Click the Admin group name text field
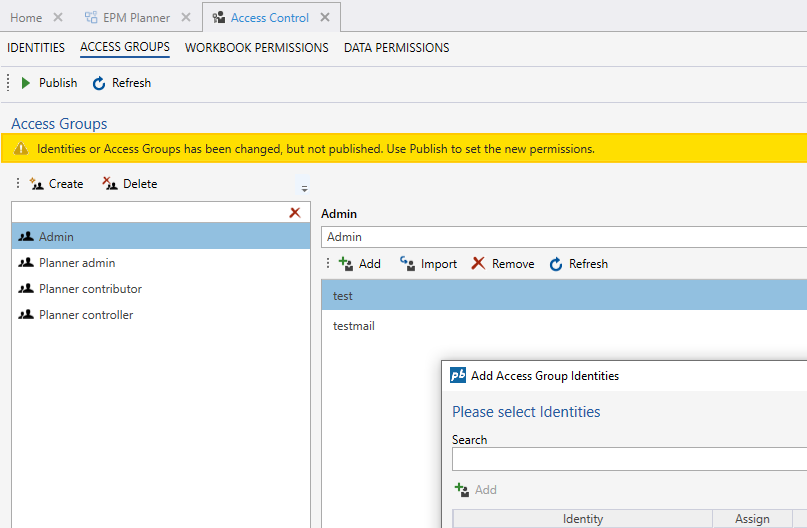Screen dimensions: 807x528 (x=563, y=237)
